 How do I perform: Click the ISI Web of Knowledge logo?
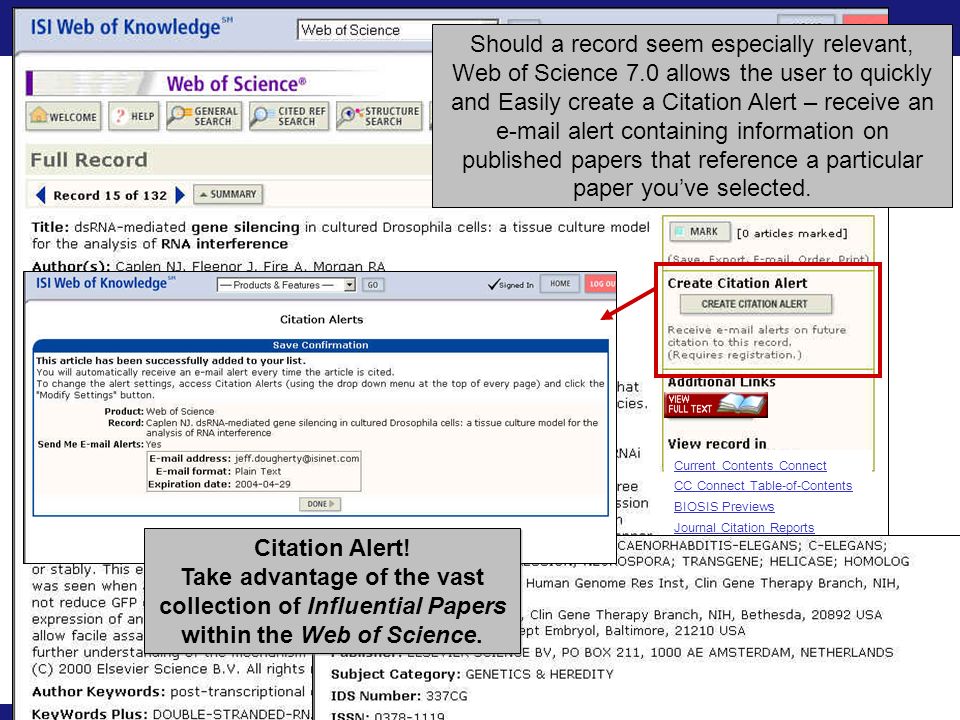tap(132, 27)
